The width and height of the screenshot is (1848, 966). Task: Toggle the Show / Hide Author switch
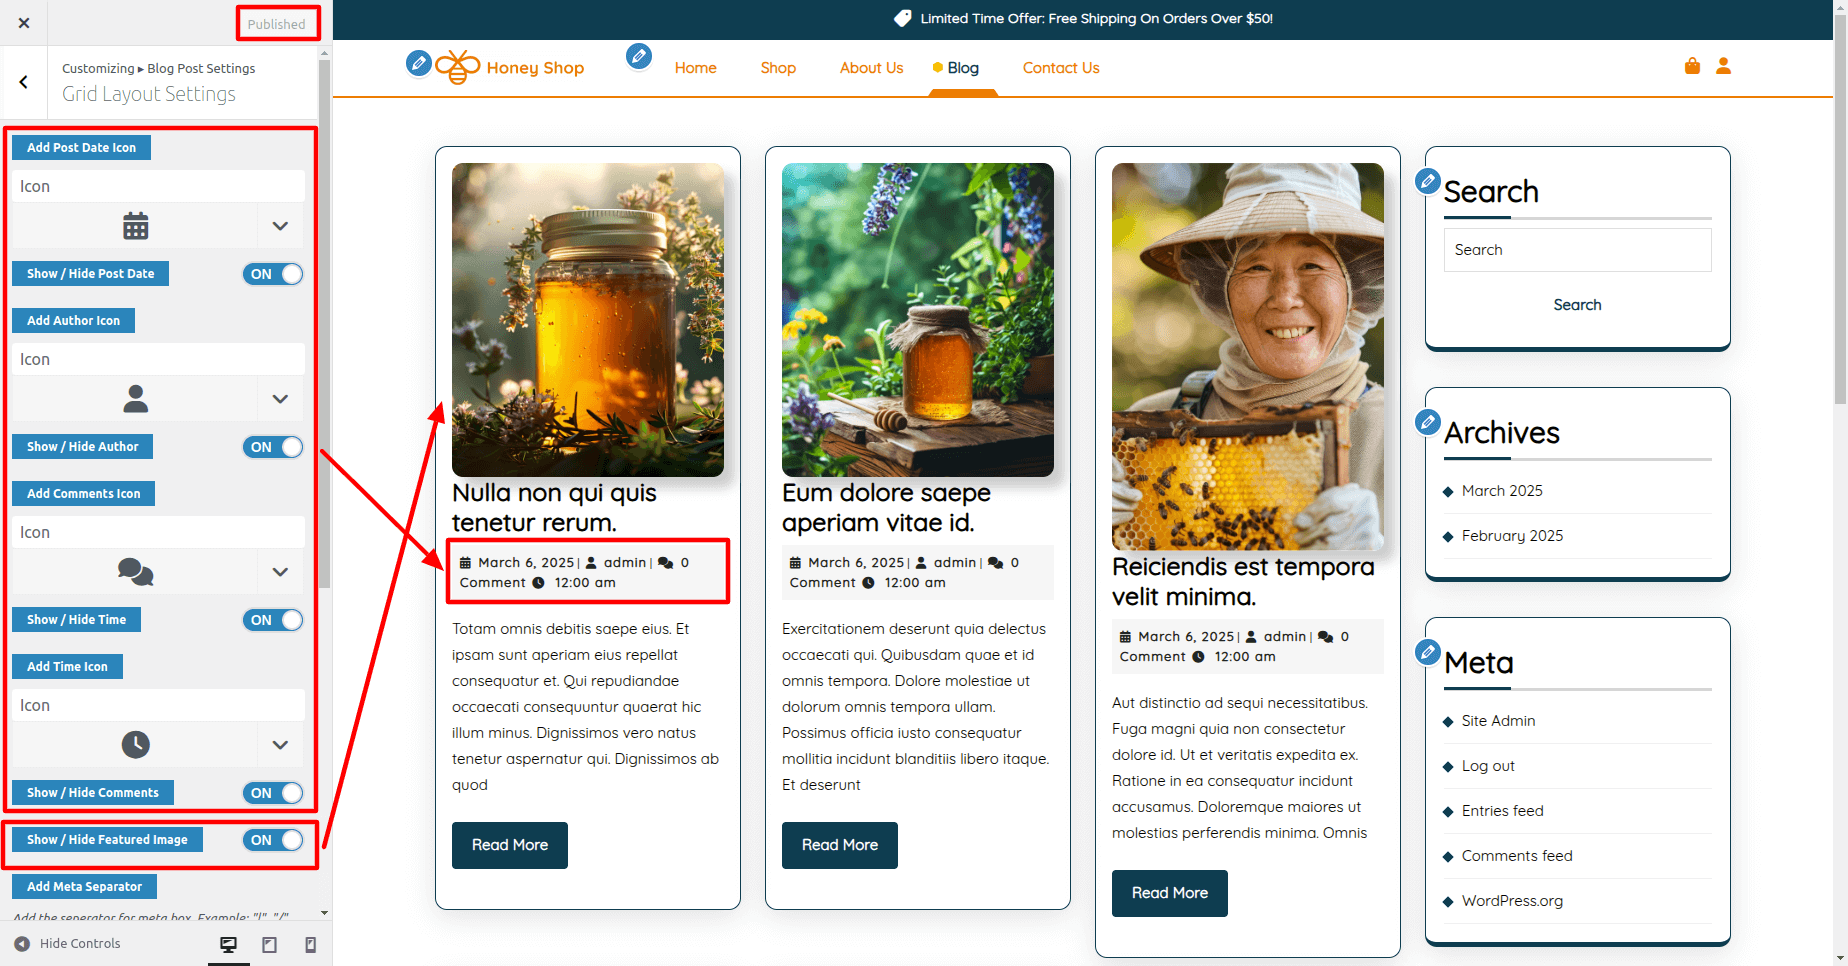click(272, 447)
